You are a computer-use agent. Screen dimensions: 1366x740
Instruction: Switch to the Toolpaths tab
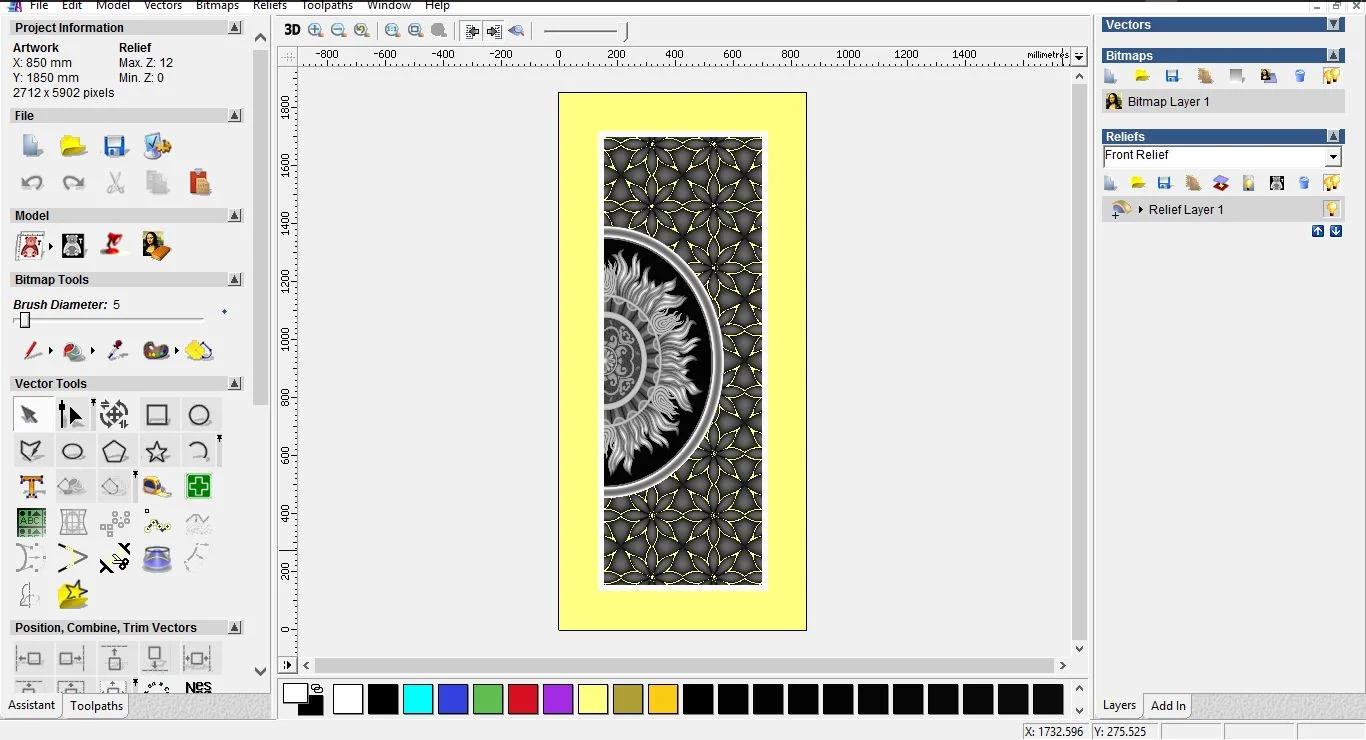click(97, 705)
